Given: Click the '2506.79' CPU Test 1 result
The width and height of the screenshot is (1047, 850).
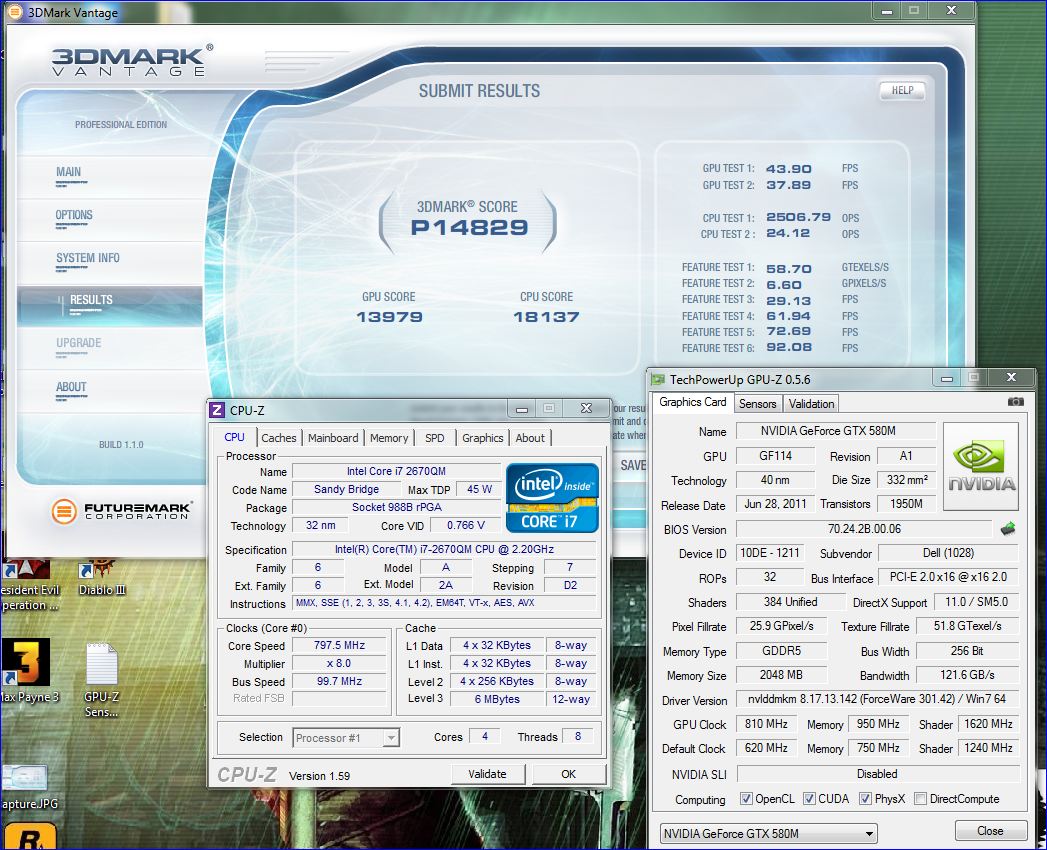Looking at the screenshot, I should (x=799, y=217).
